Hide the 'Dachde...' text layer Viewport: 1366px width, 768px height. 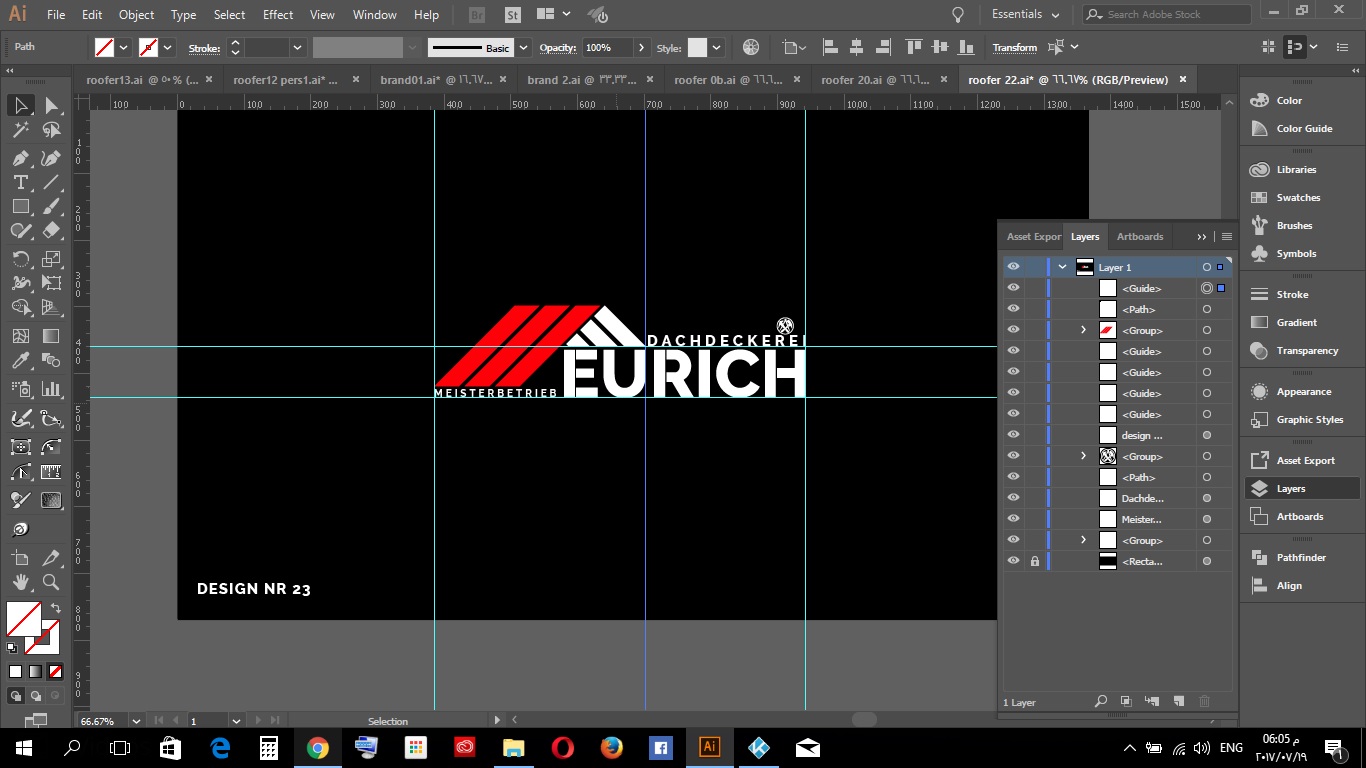1013,498
